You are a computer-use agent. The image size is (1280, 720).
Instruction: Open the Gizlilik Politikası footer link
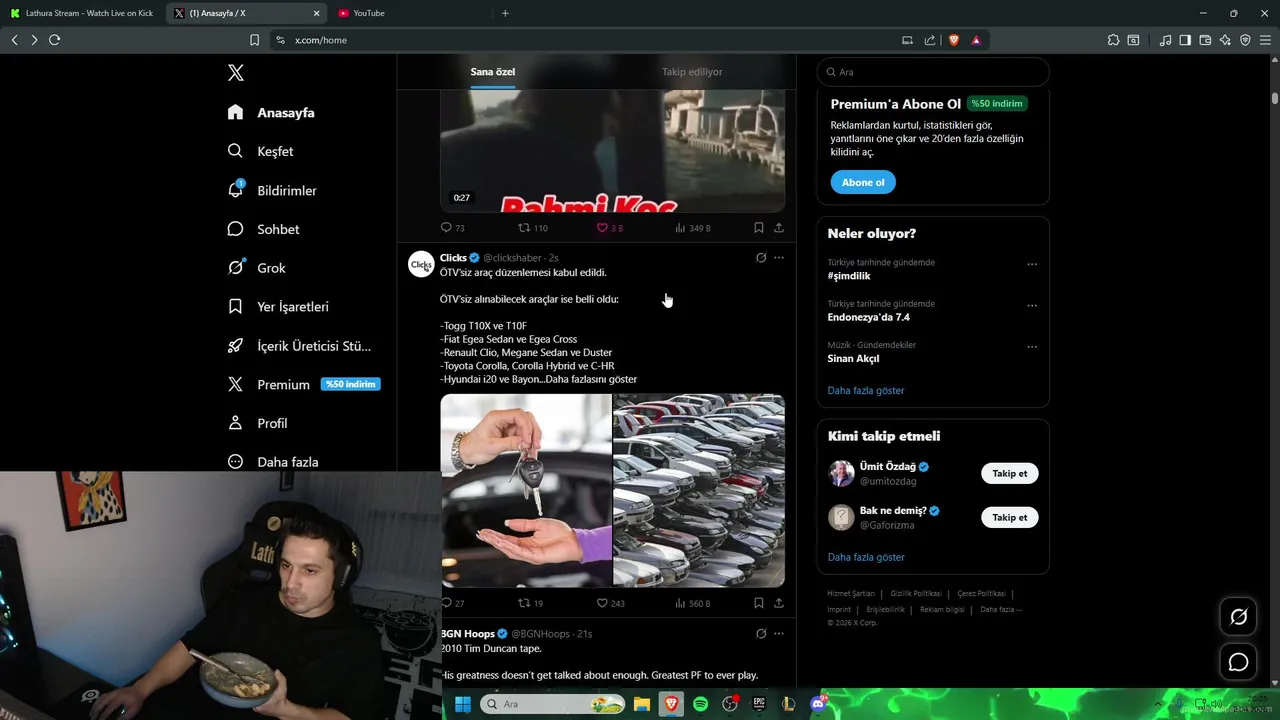coord(916,594)
